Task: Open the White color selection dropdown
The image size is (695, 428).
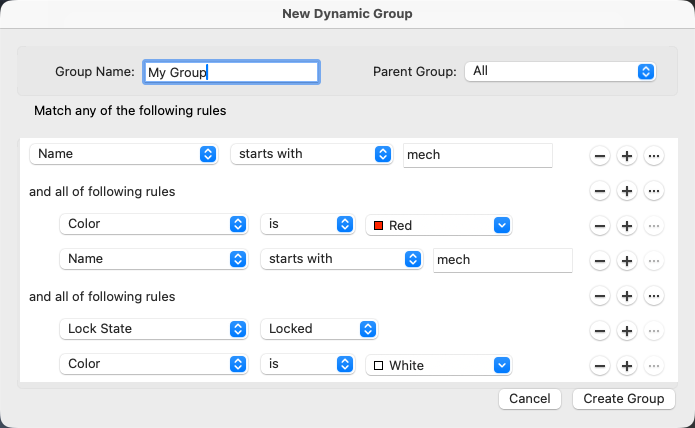Action: point(439,366)
